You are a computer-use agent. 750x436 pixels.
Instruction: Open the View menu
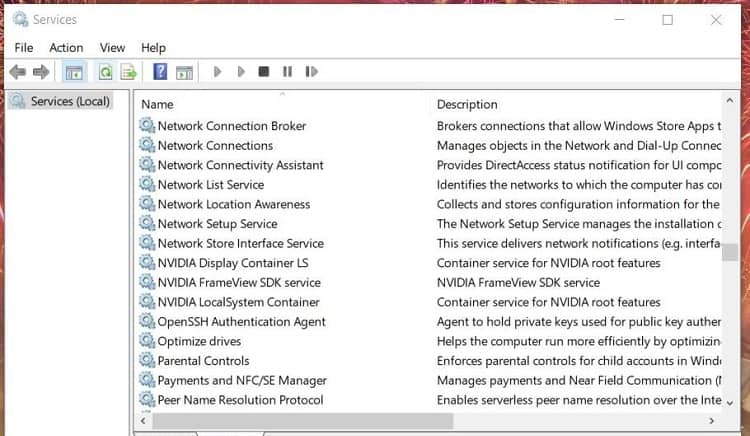112,48
